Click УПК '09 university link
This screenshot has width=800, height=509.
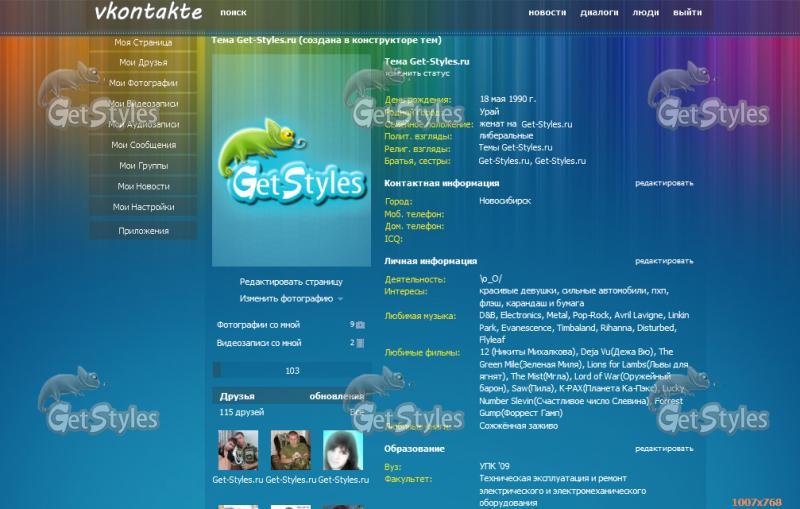tap(494, 466)
